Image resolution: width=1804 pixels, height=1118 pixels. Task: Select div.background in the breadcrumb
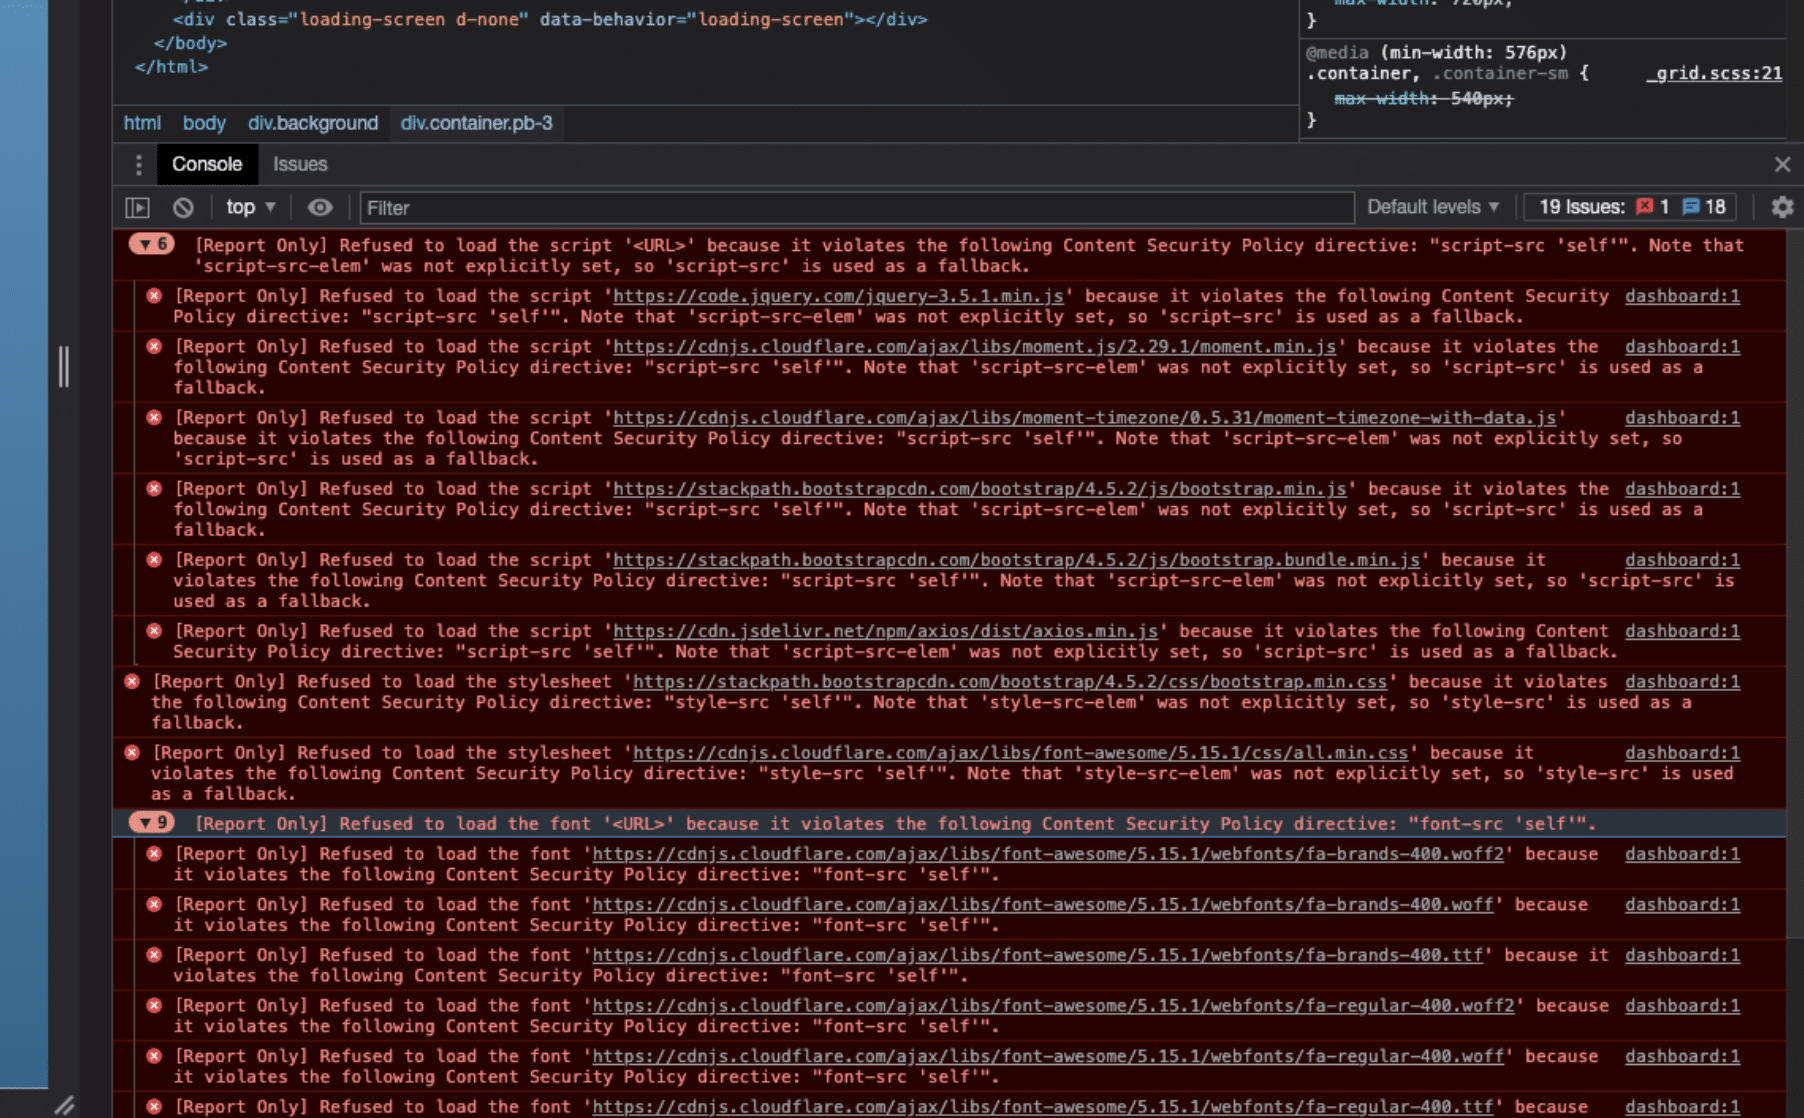[313, 123]
